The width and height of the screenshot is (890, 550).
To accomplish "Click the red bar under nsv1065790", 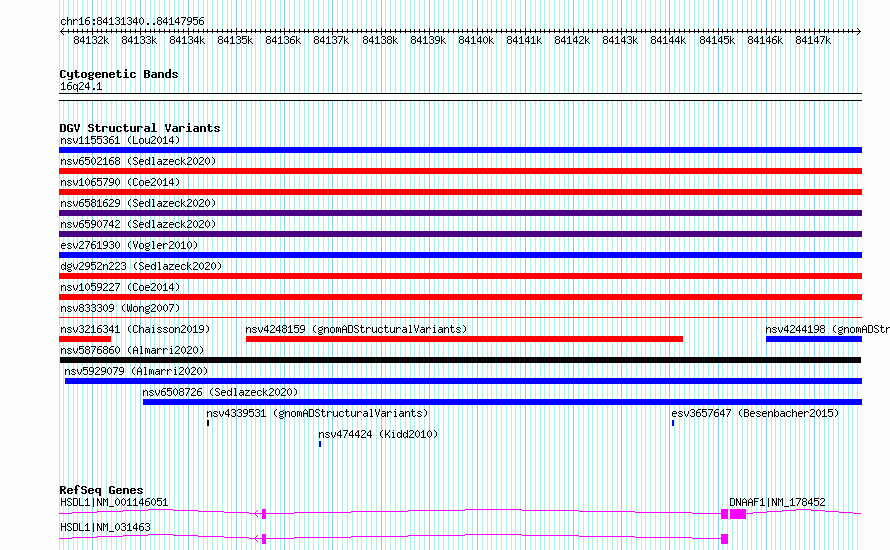I will point(460,192).
